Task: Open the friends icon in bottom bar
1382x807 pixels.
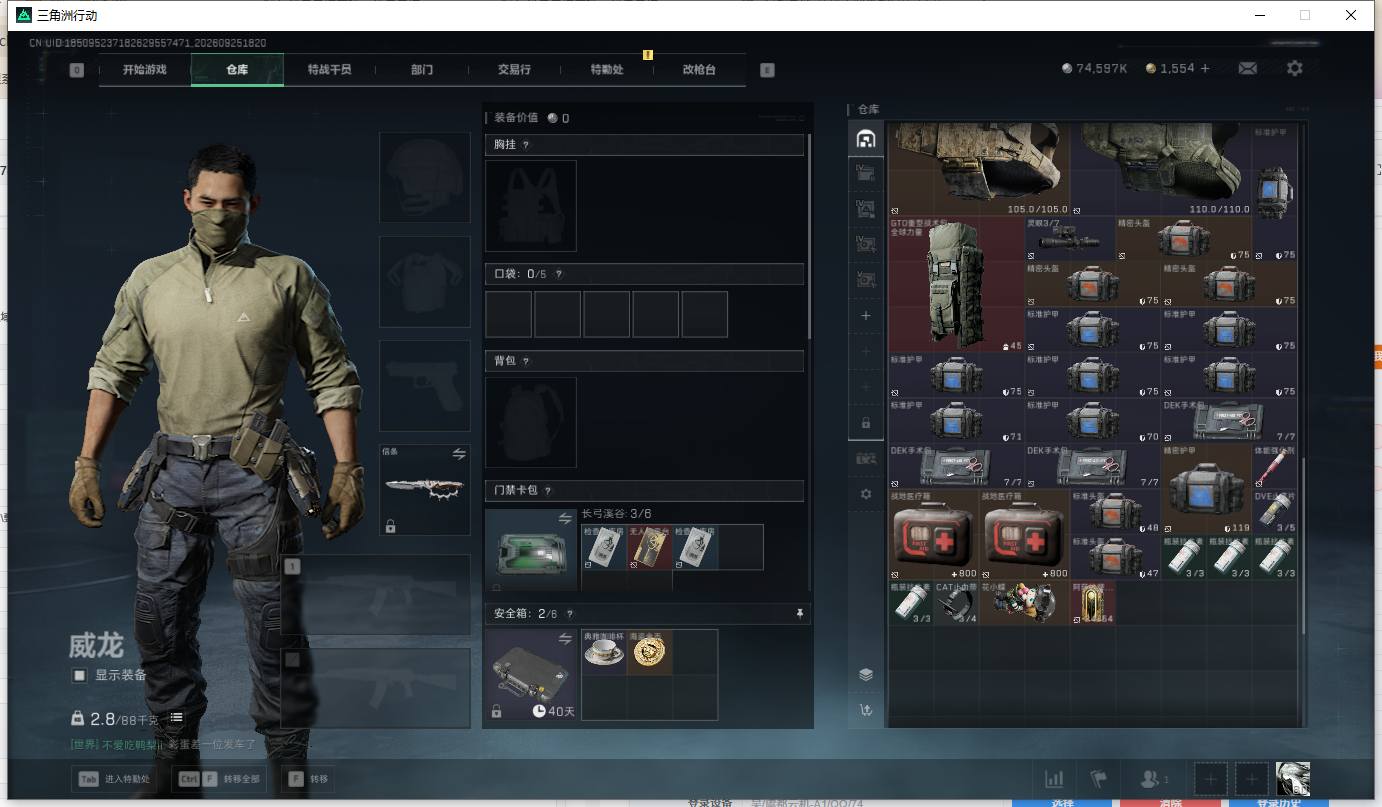Action: (x=1153, y=779)
